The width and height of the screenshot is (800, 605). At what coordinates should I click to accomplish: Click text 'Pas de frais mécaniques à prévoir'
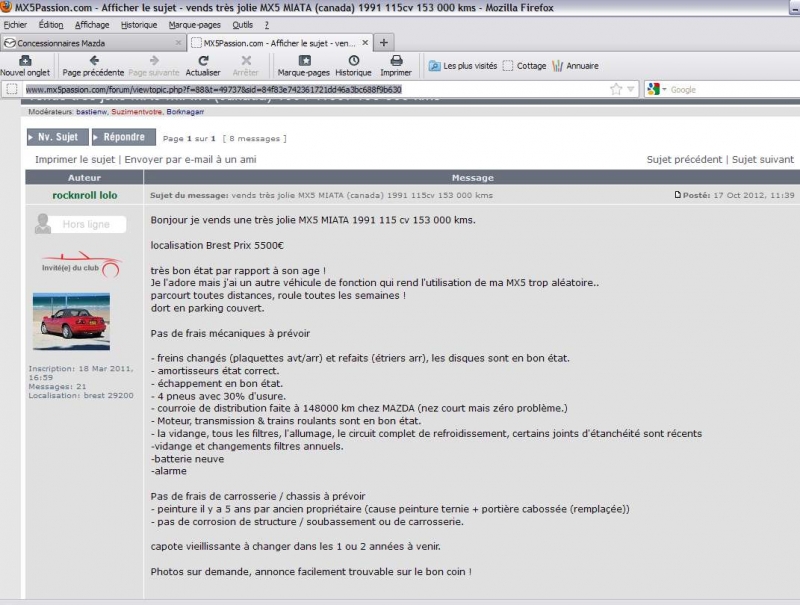click(230, 334)
